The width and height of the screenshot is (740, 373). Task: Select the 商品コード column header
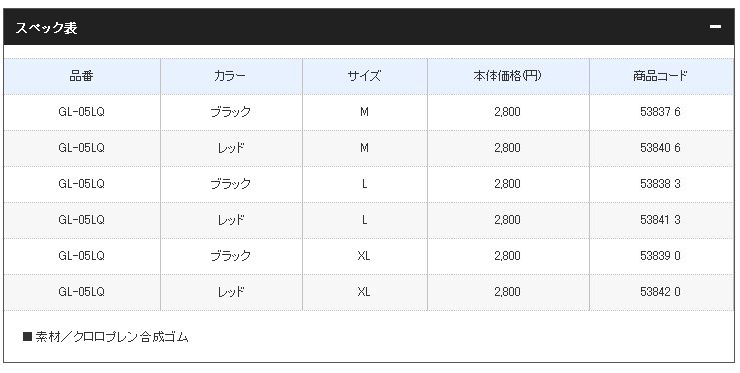660,76
